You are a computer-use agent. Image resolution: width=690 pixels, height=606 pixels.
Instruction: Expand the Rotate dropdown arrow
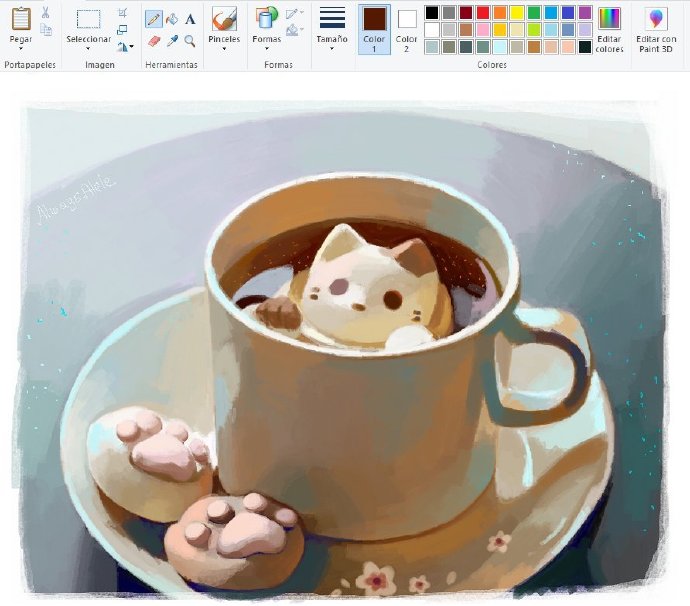(132, 46)
